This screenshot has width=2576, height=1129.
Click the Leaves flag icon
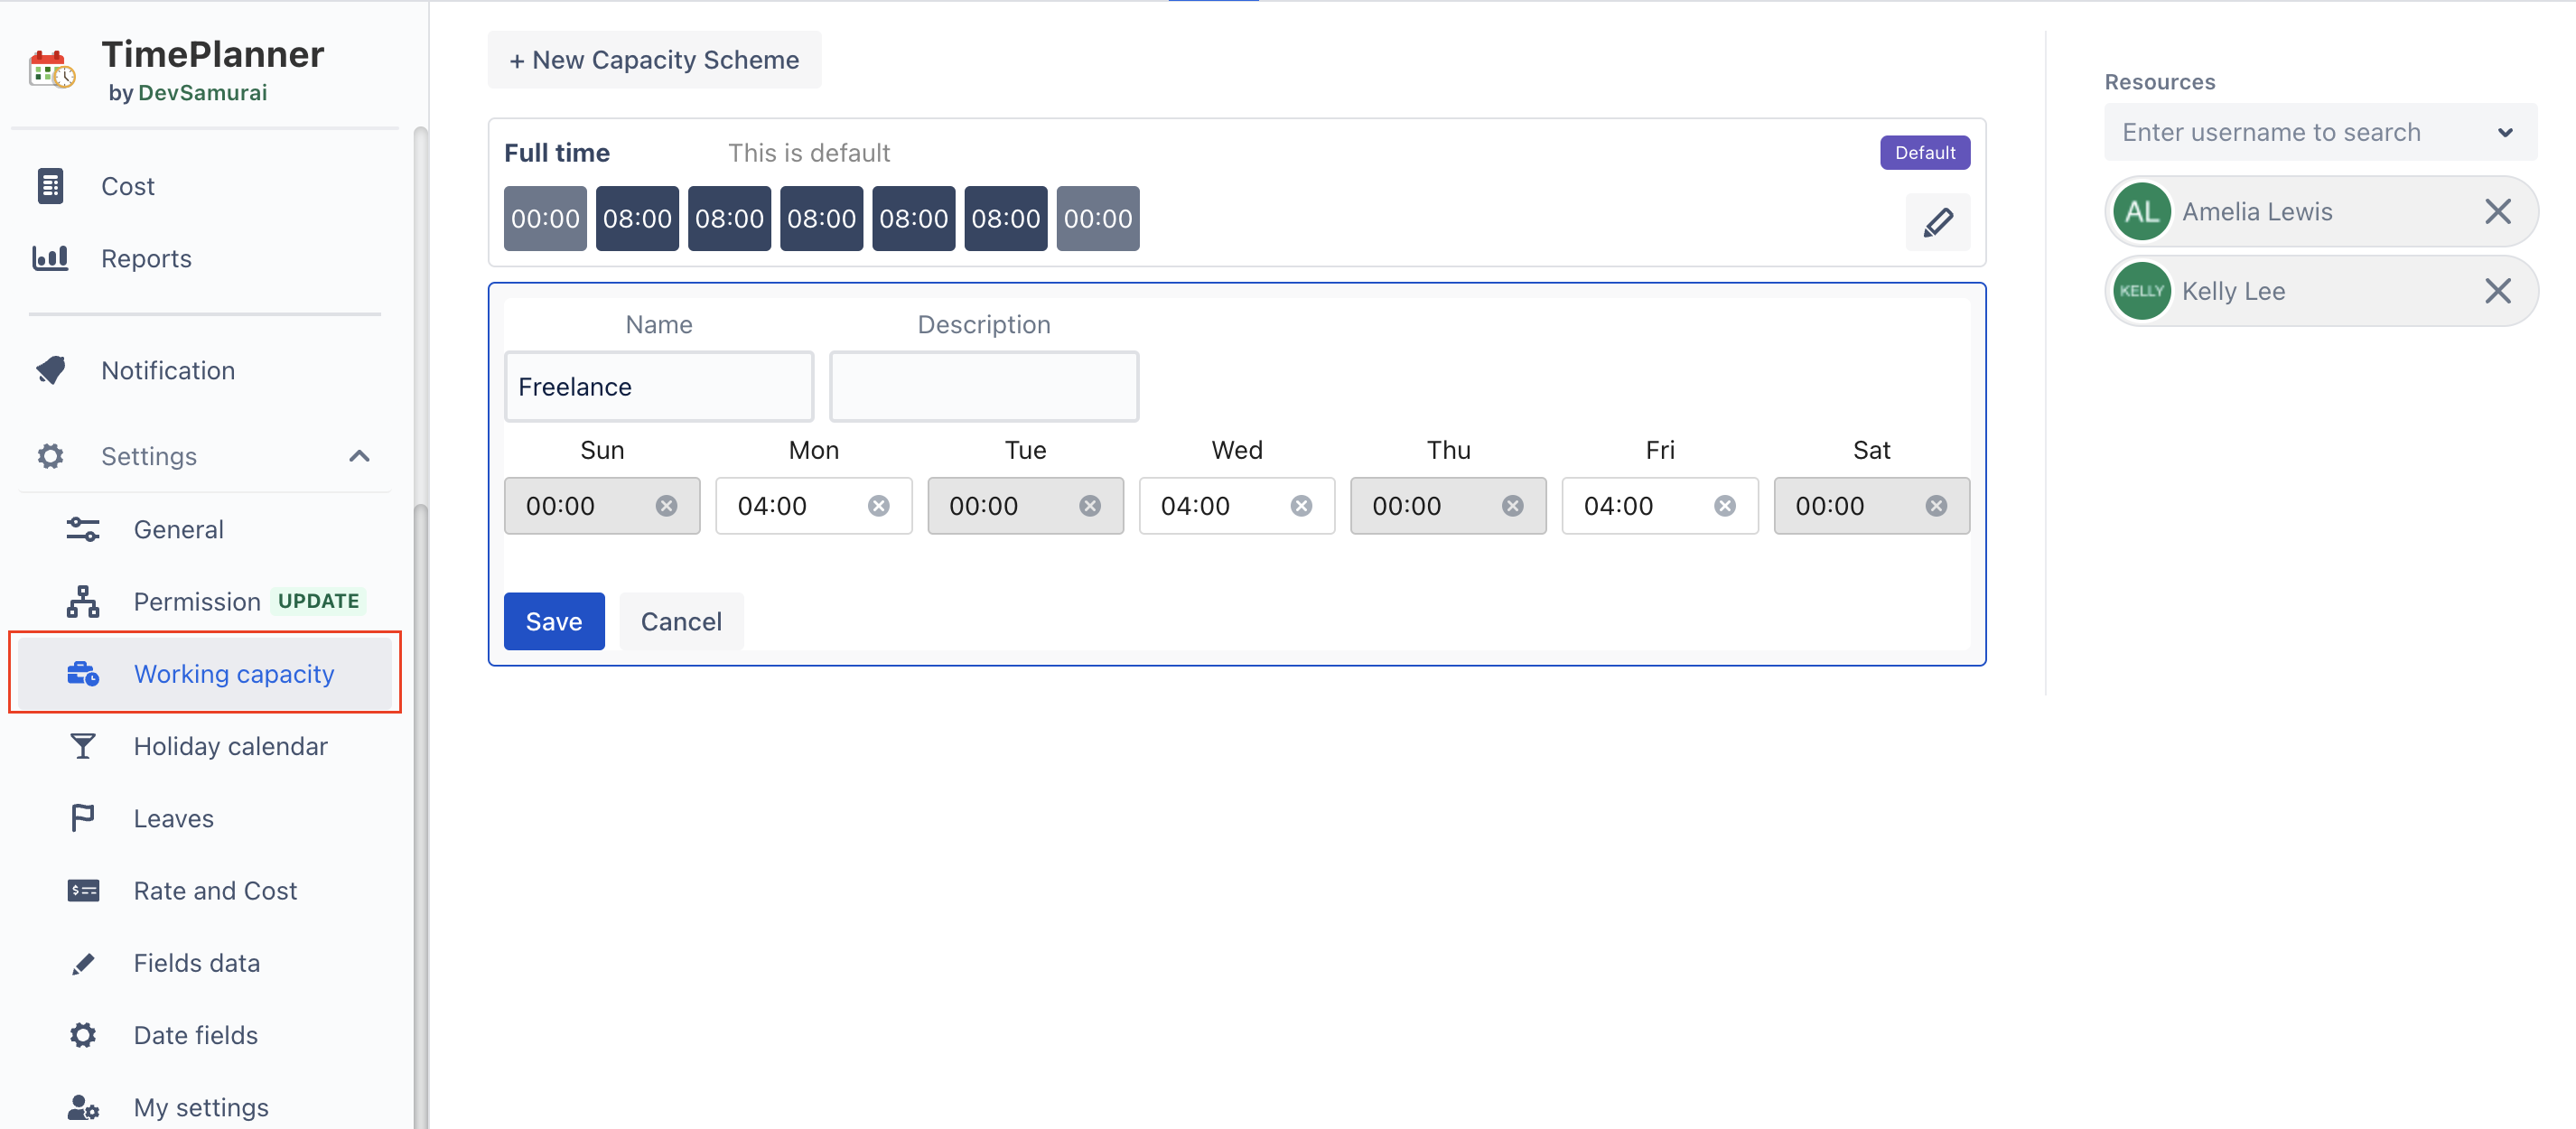[x=83, y=818]
